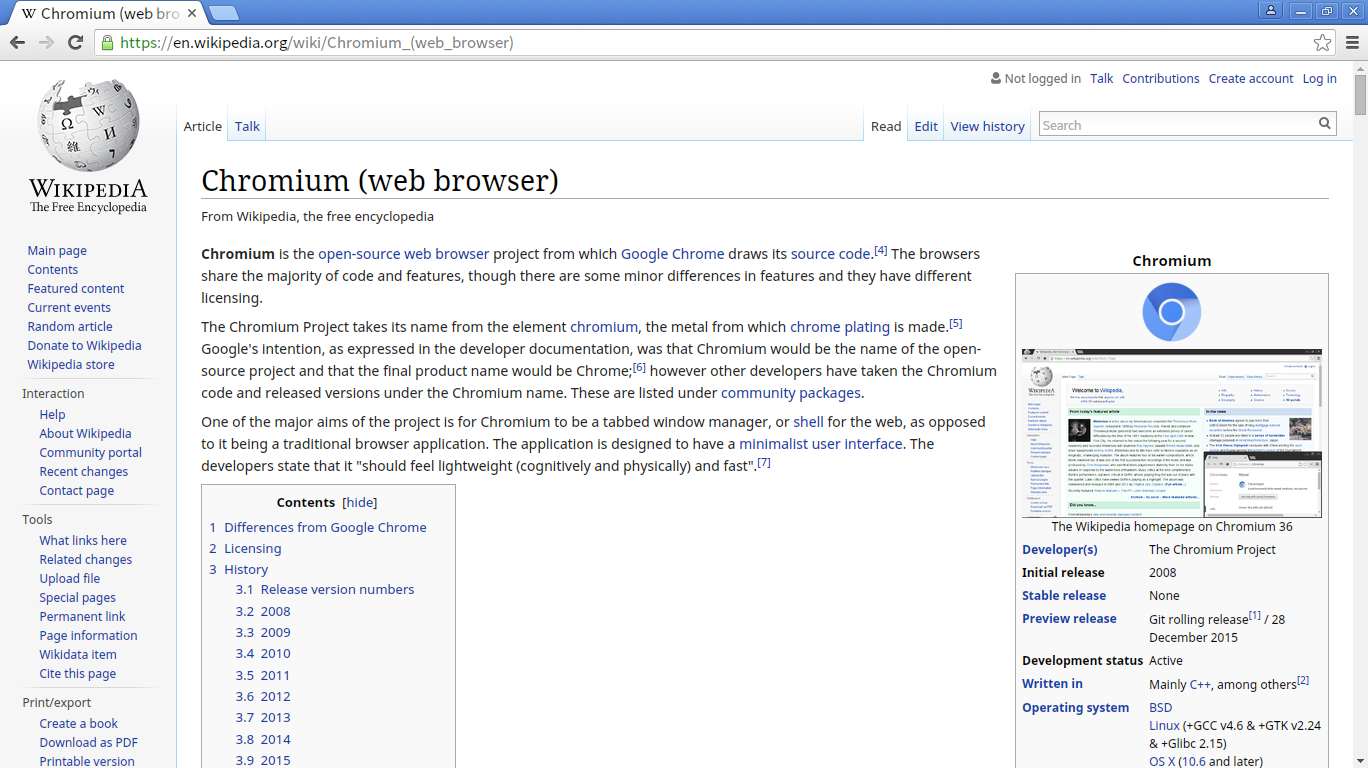Open Featured content in sidebar
Image resolution: width=1368 pixels, height=768 pixels.
(76, 289)
